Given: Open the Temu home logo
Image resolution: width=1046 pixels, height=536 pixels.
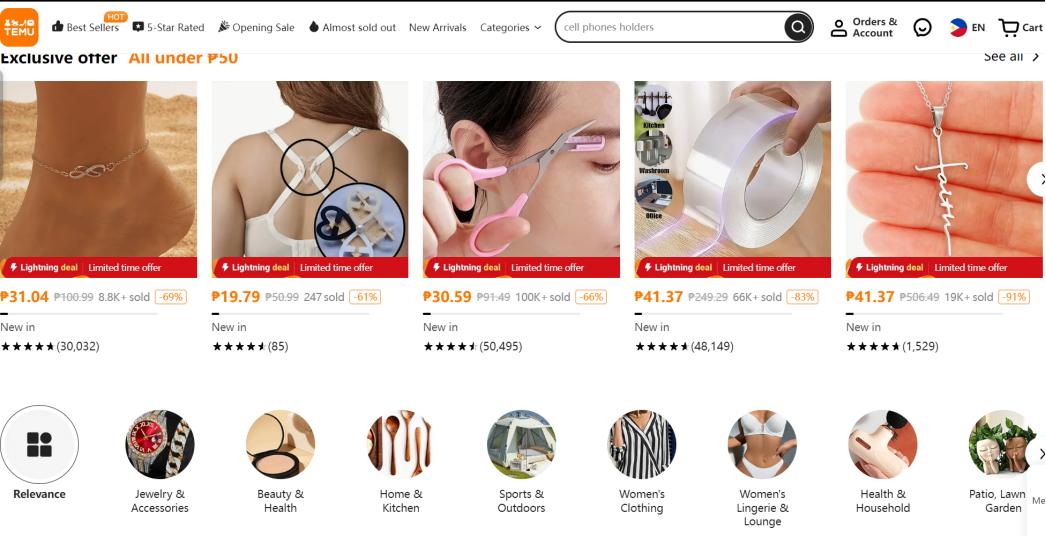Looking at the screenshot, I should coord(19,27).
